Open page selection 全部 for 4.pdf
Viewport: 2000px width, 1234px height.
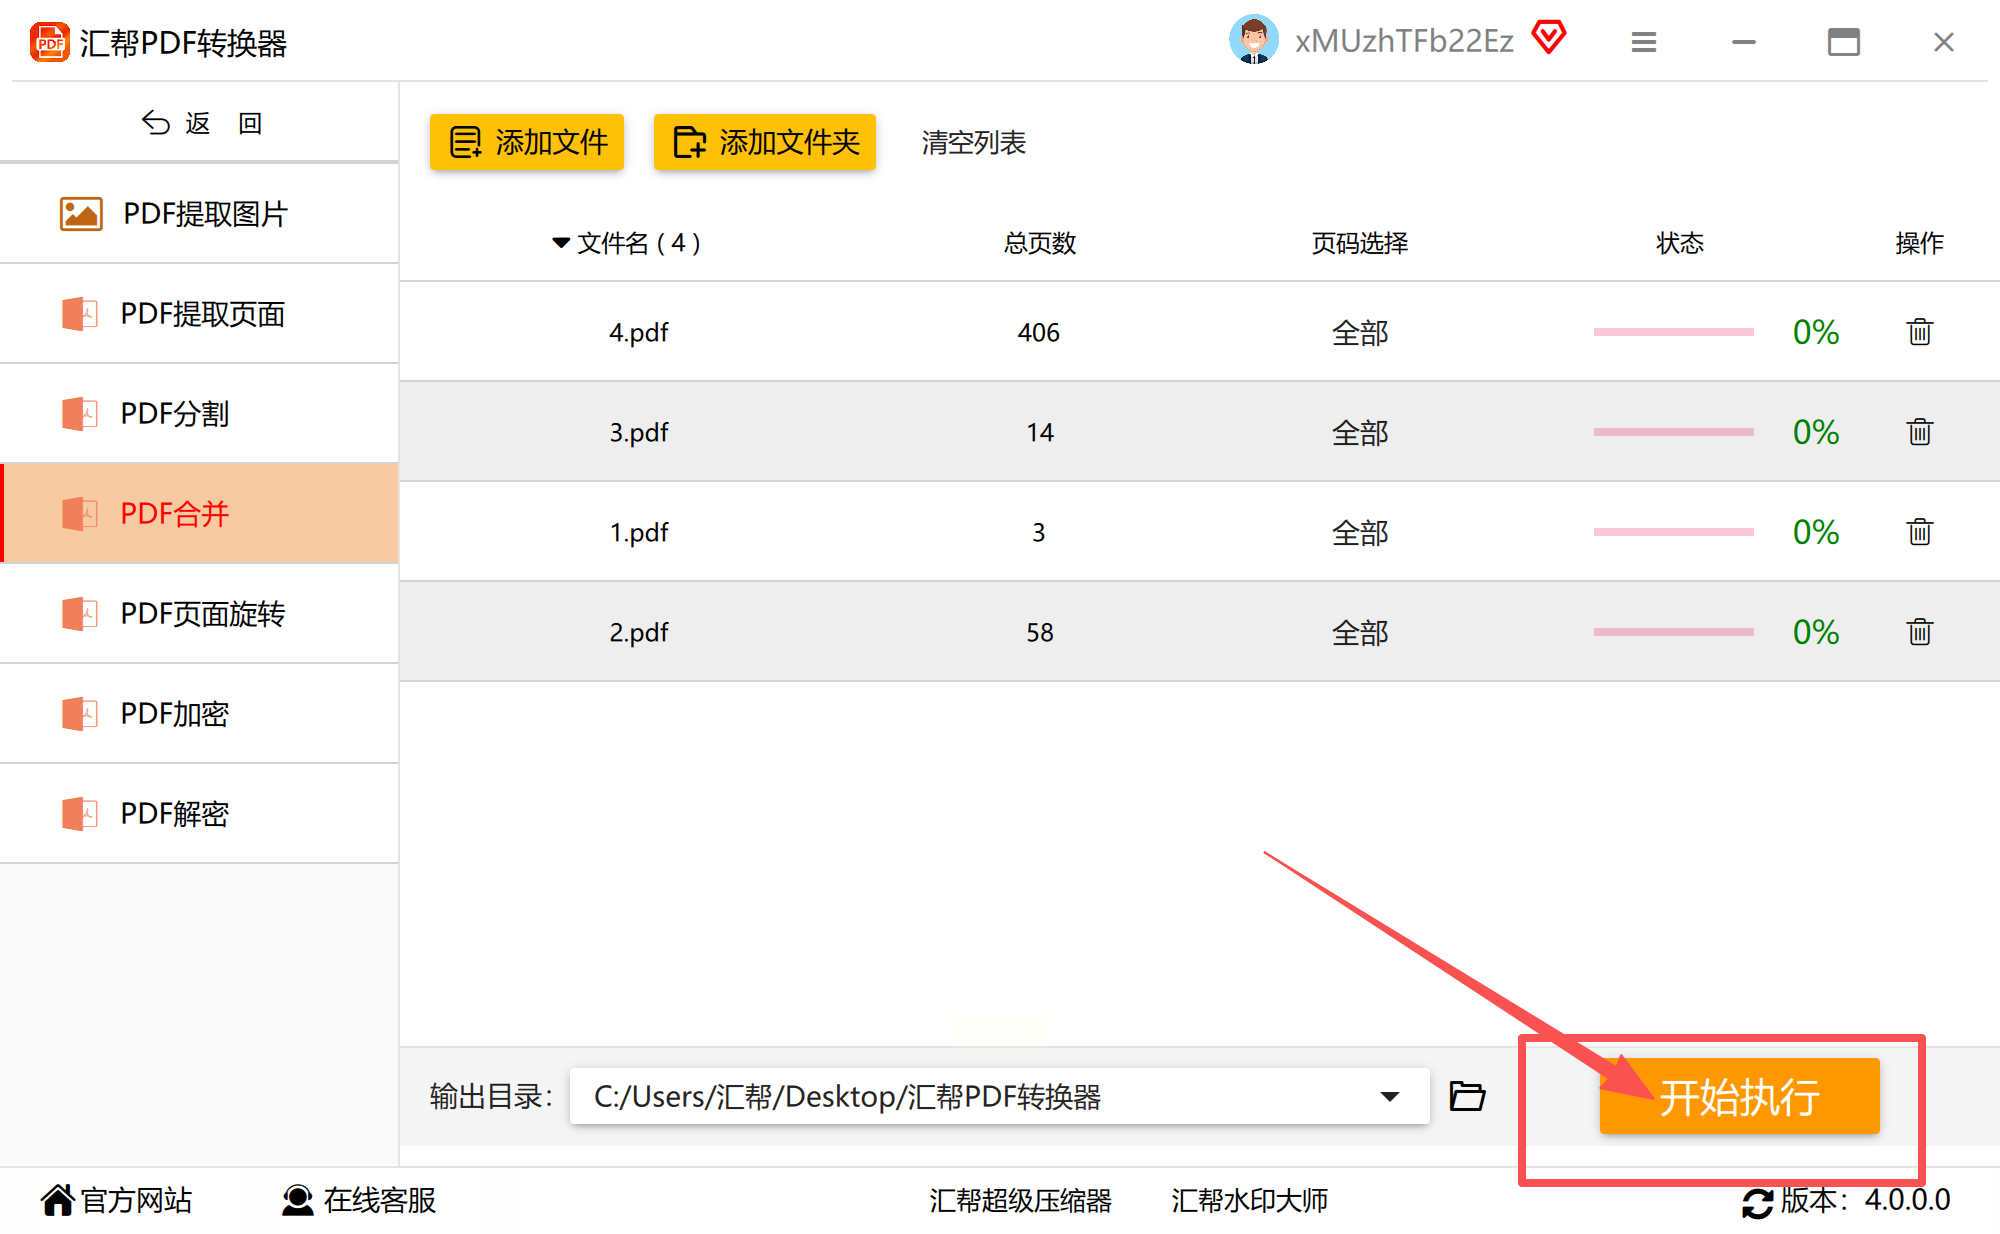1360,332
